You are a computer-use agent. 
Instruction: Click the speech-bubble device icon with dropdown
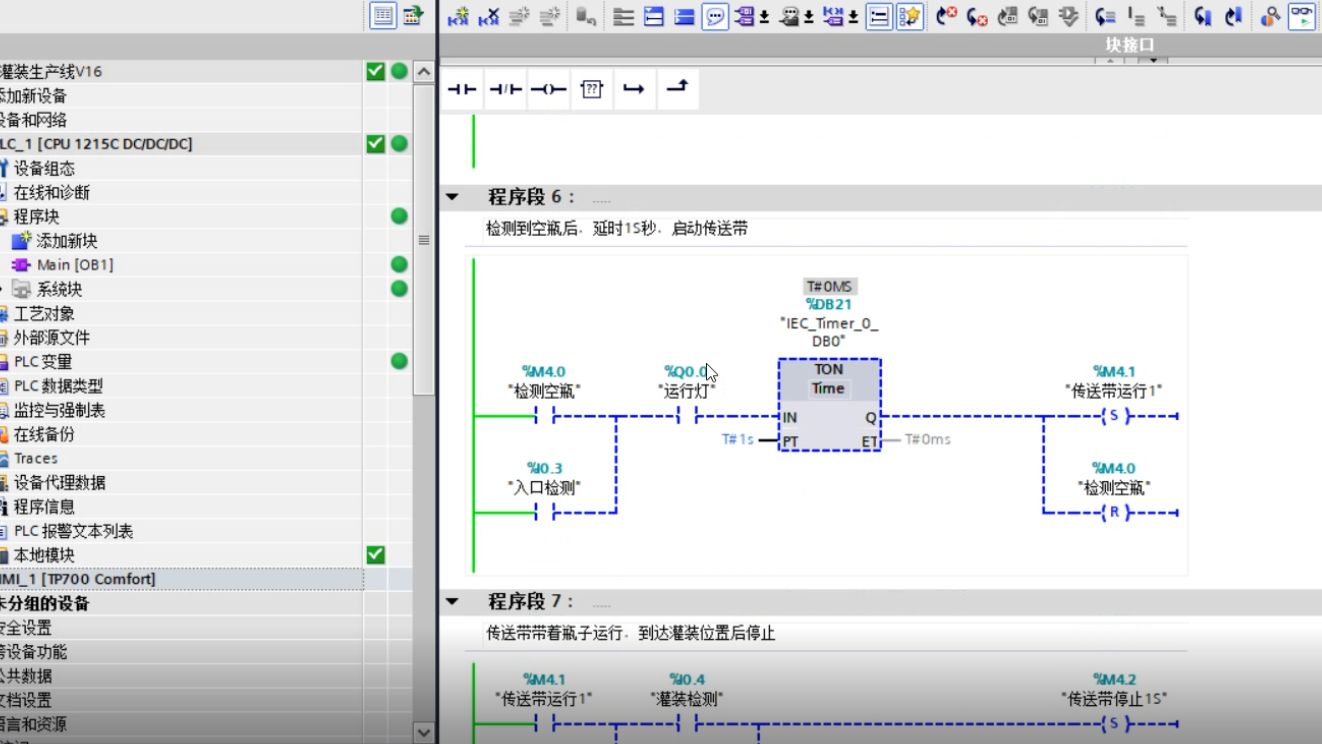pyautogui.click(x=789, y=16)
